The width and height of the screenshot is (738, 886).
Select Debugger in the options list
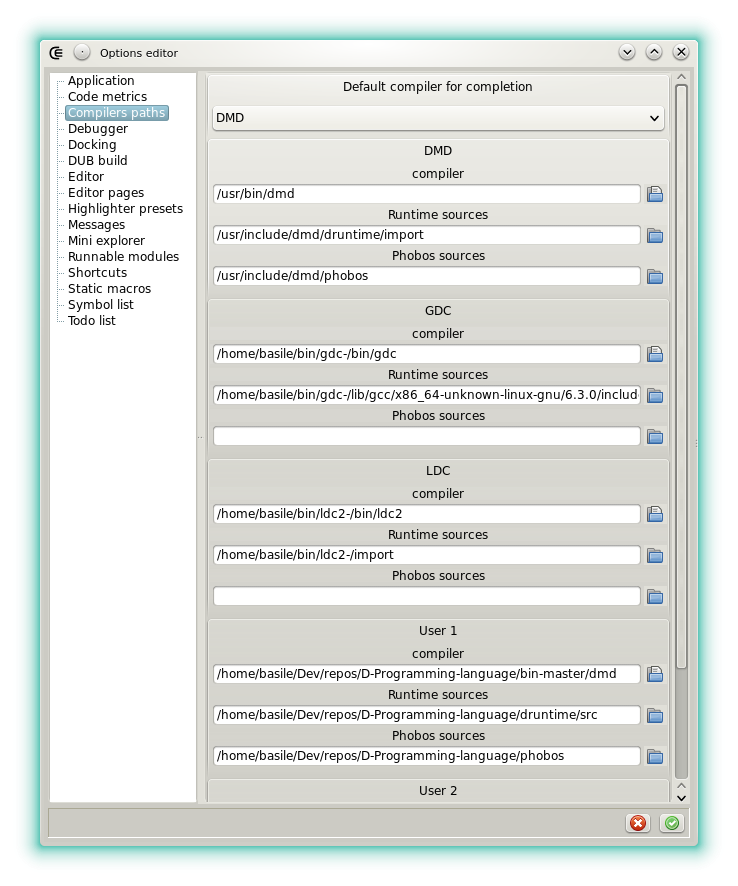(x=98, y=129)
